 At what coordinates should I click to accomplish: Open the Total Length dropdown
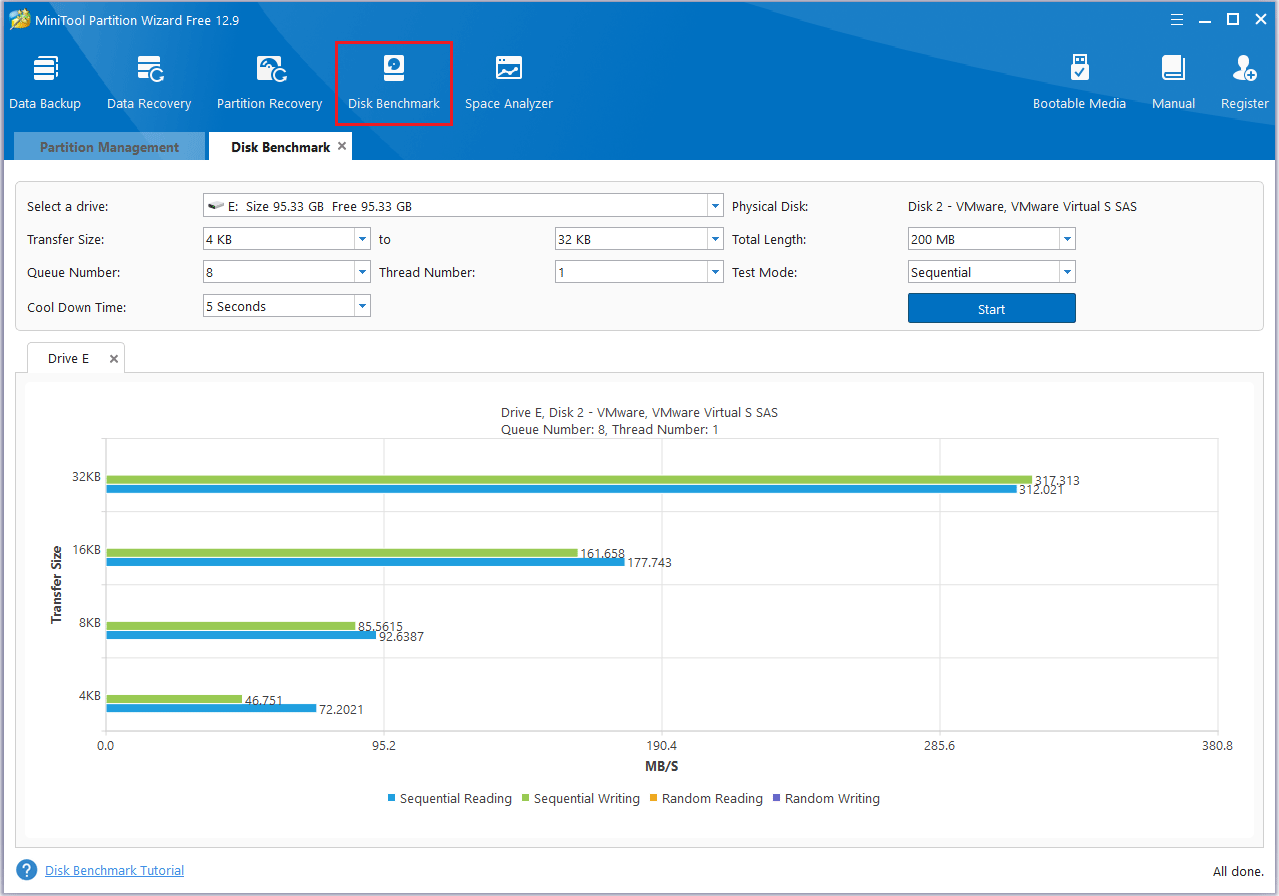[x=1066, y=238]
